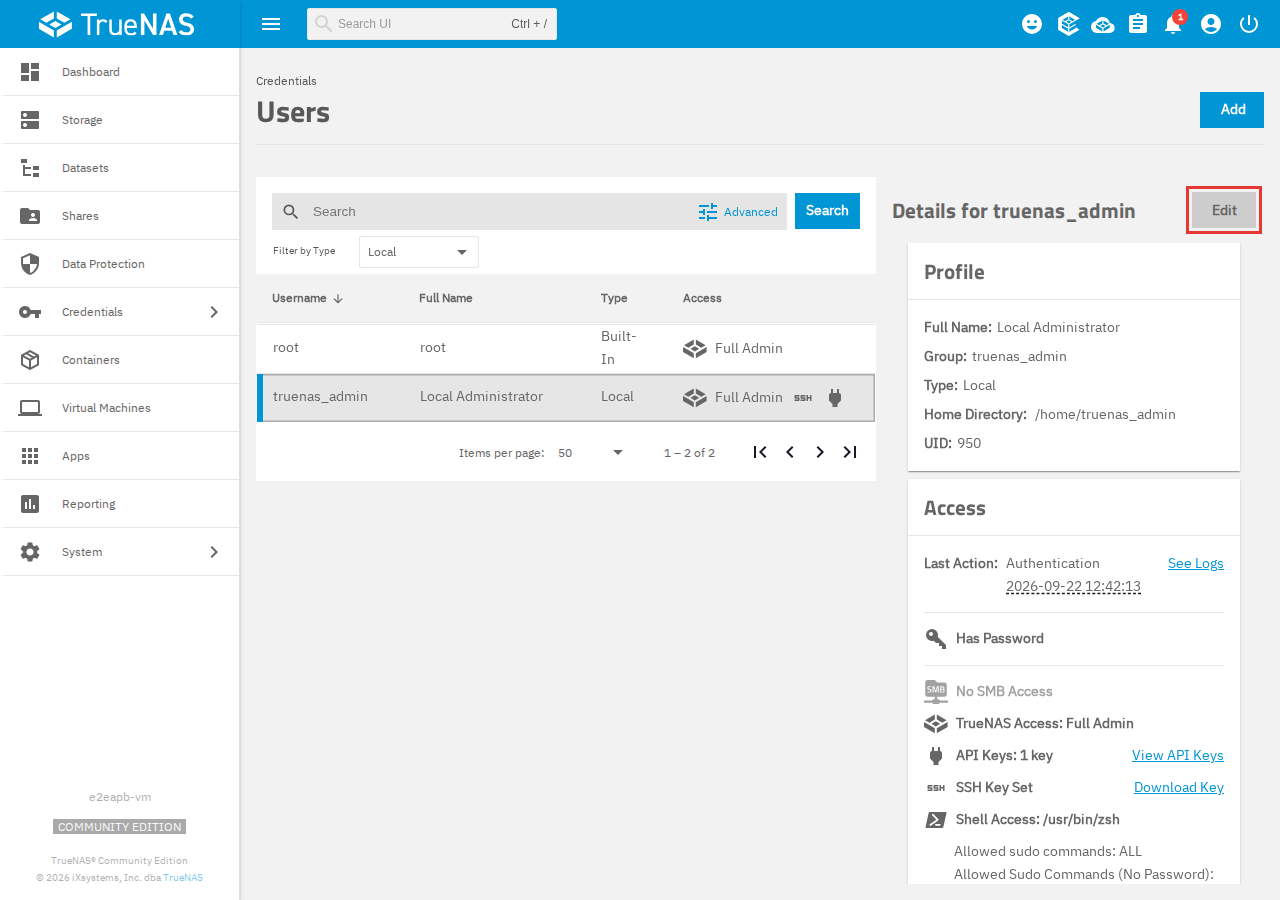Open the Jobs clipboard icon

pos(1138,24)
